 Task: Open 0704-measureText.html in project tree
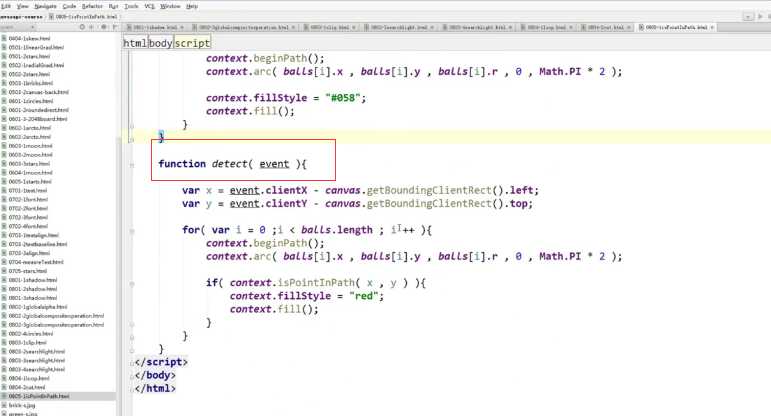36,262
